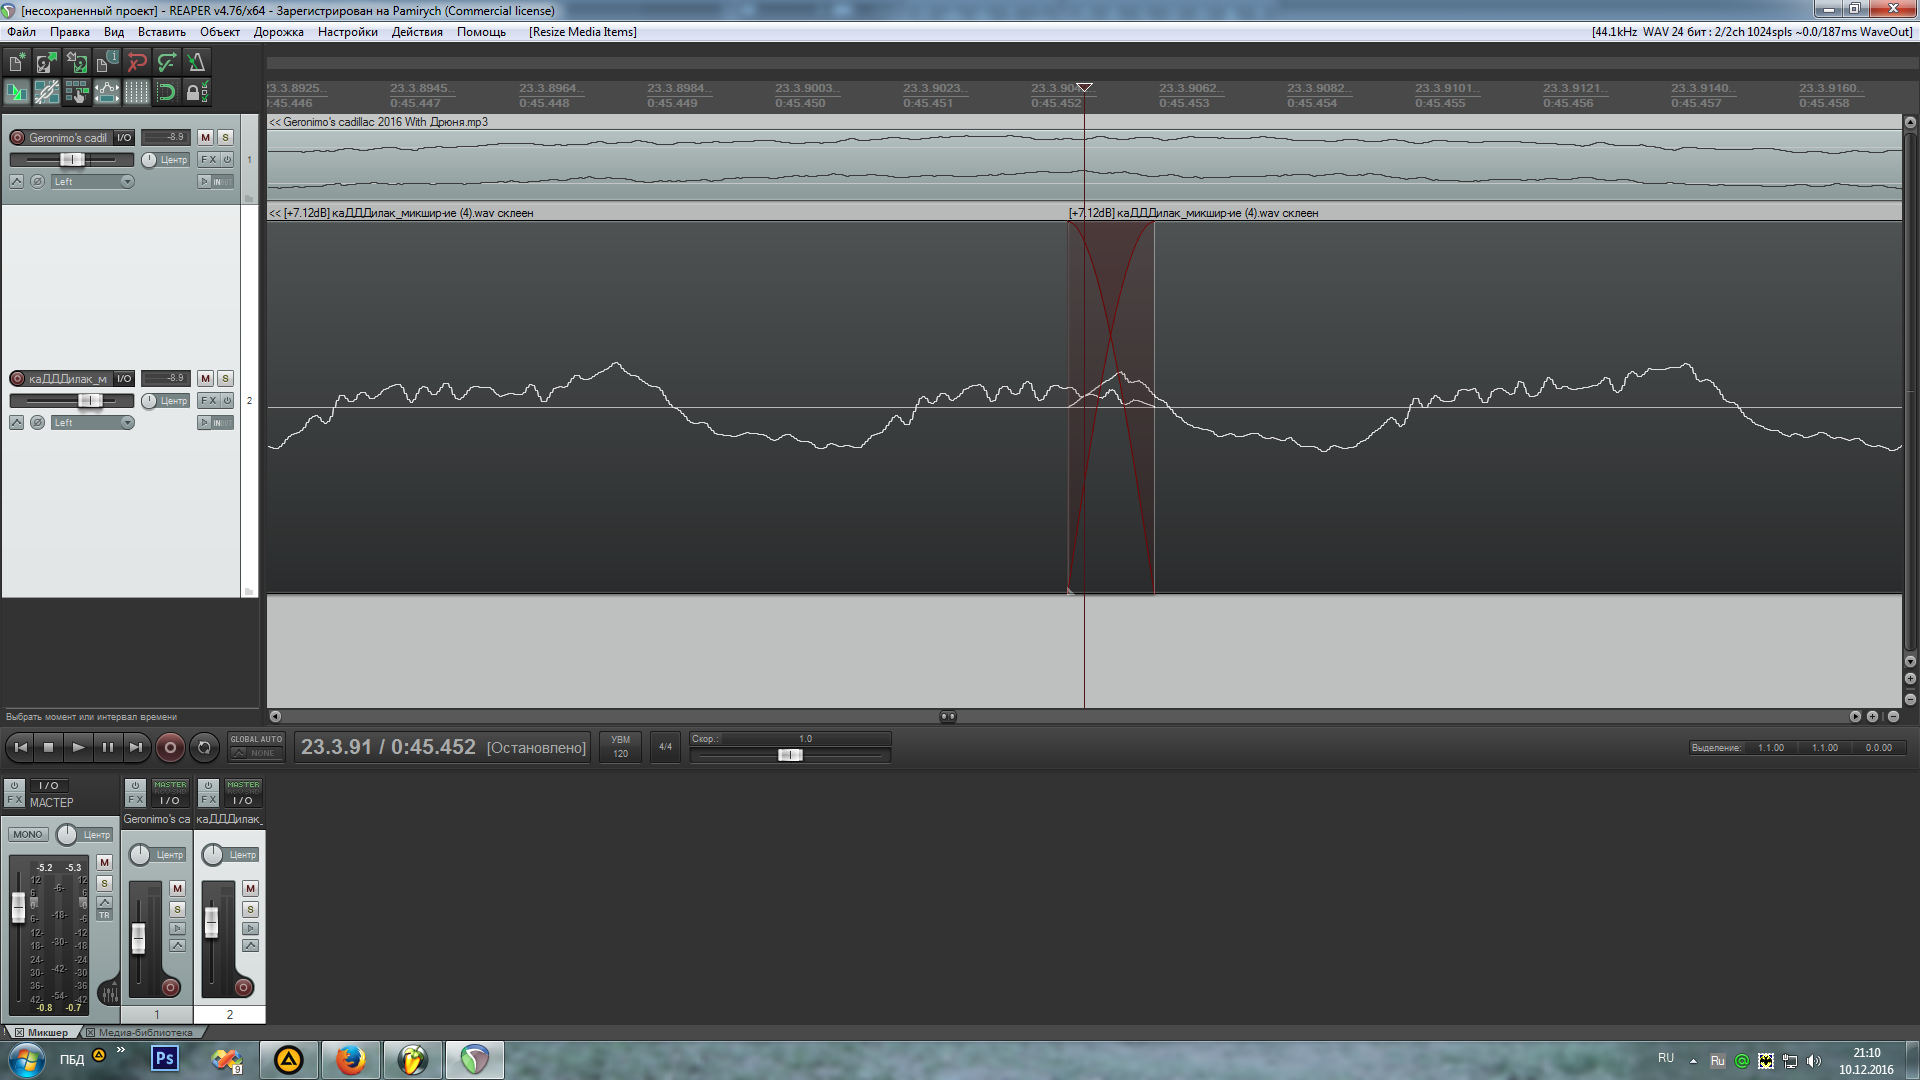Viewport: 1920px width, 1080px height.
Task: Click the MONO button on master channel
Action: (28, 834)
